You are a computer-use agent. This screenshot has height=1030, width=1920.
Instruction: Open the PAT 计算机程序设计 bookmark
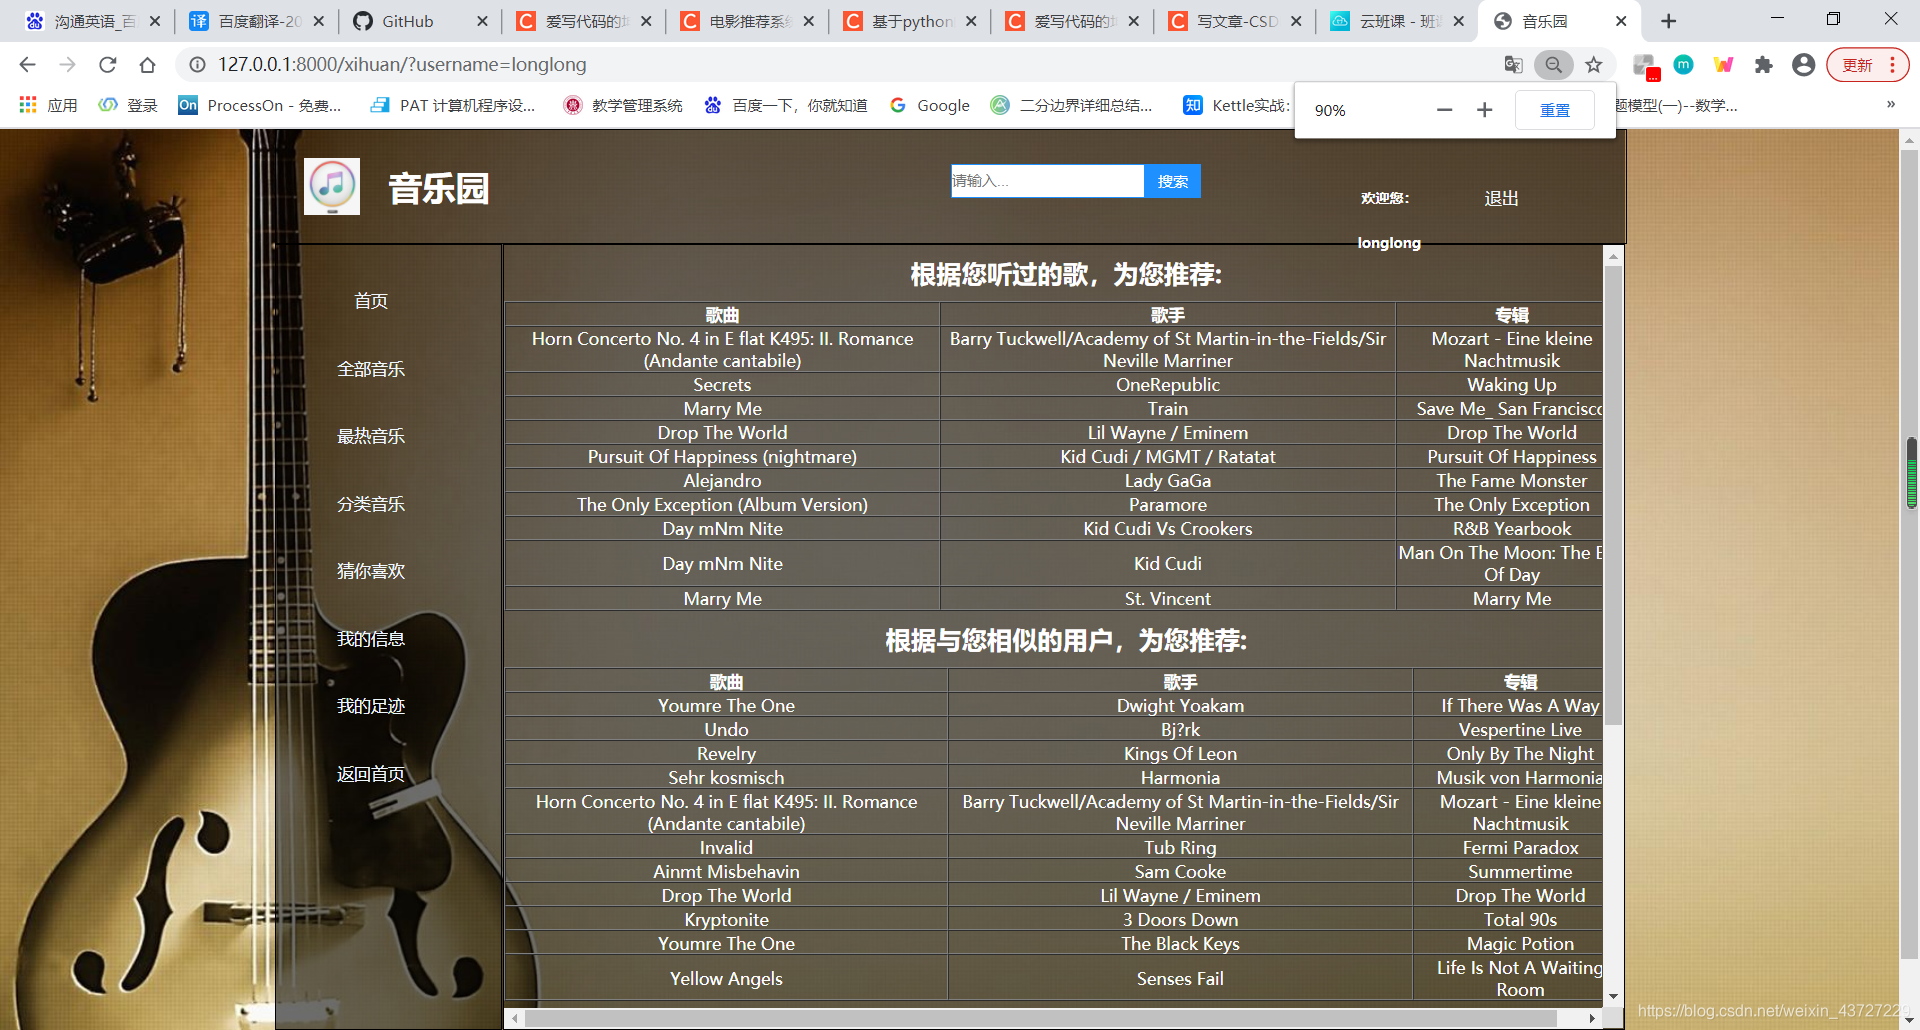point(453,105)
